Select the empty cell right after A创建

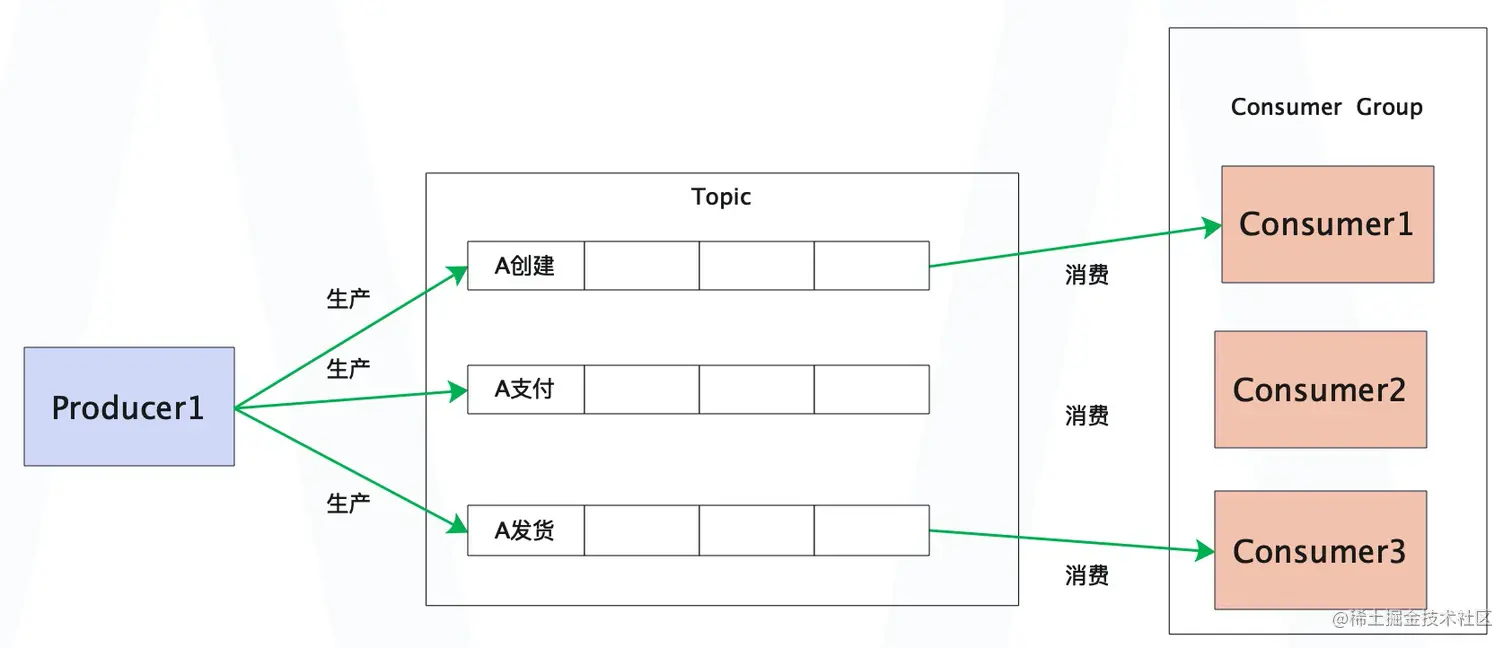pos(641,266)
